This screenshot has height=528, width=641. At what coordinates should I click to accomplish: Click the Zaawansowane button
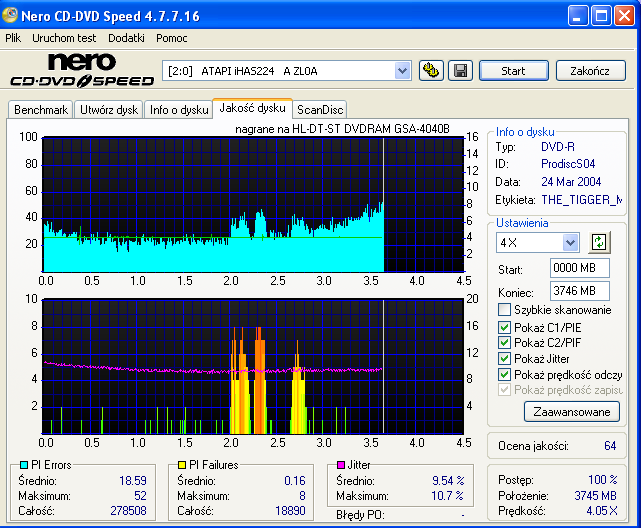point(572,412)
